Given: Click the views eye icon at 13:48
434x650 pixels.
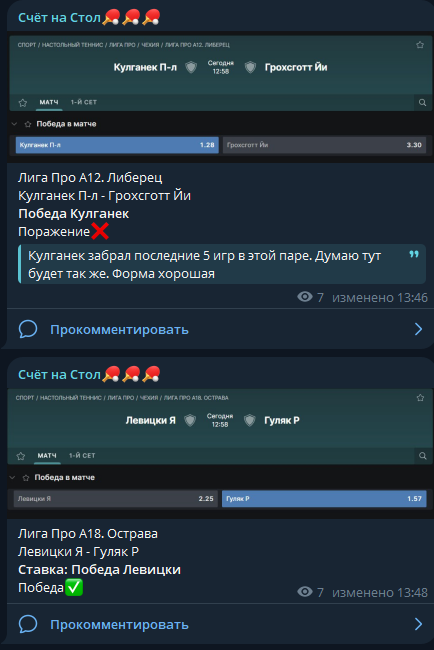Looking at the screenshot, I should 305,592.
